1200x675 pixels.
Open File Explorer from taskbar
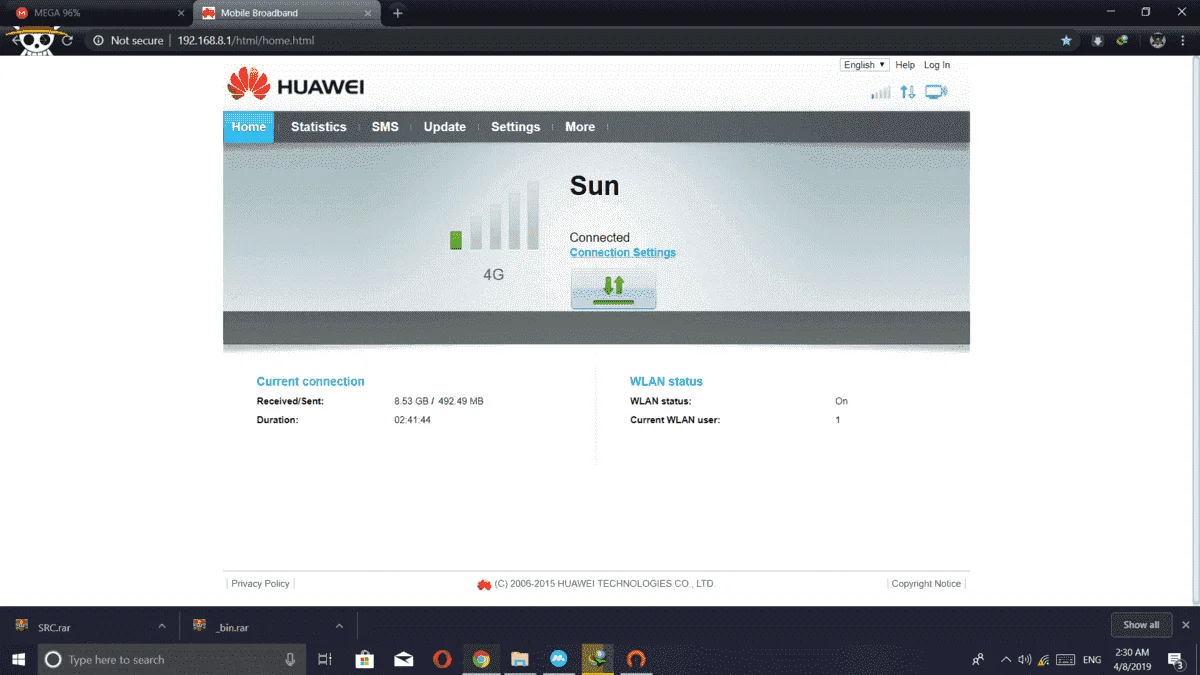(519, 659)
